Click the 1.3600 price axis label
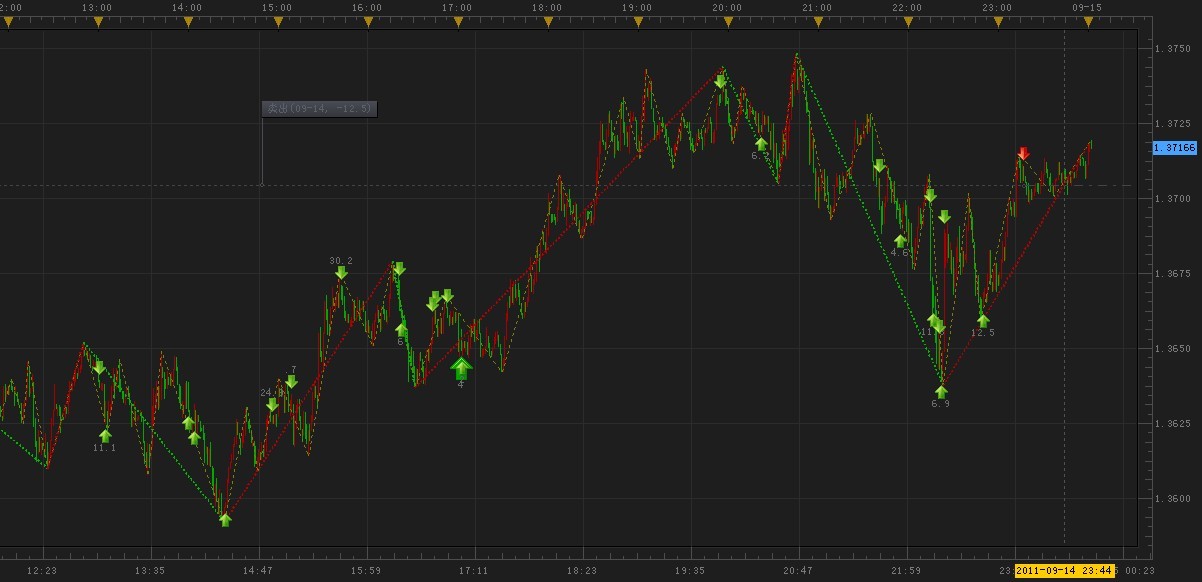 (1171, 499)
